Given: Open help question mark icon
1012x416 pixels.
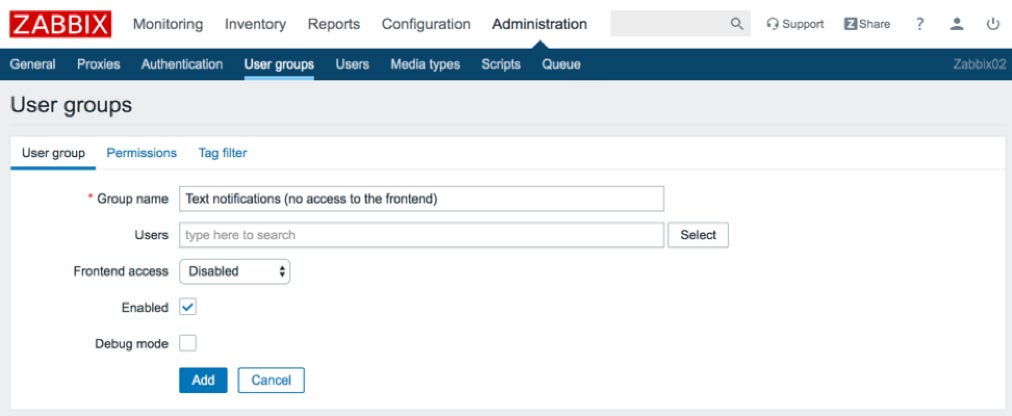Looking at the screenshot, I should [920, 25].
